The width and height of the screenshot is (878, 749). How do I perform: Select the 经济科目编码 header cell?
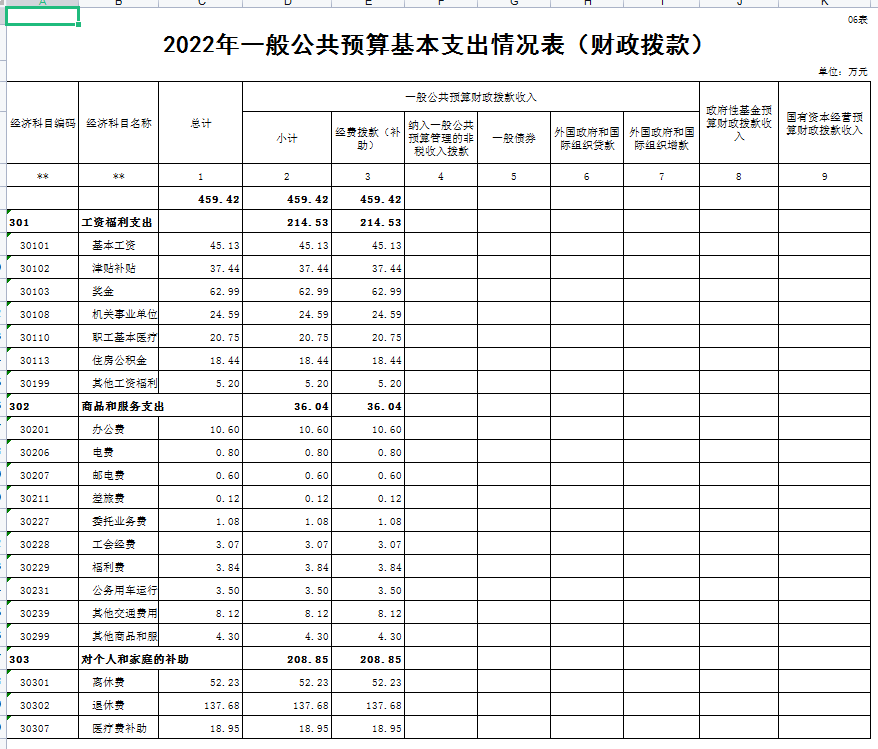click(x=43, y=123)
